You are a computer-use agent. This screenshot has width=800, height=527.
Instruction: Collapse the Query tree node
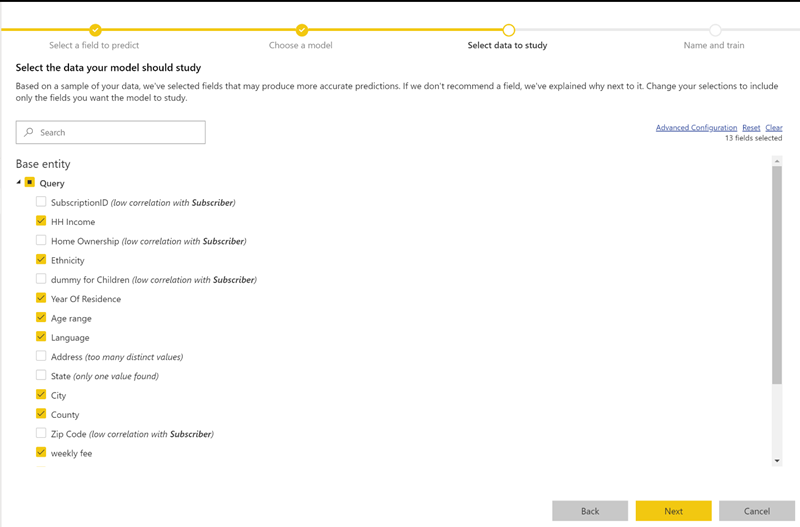18,183
